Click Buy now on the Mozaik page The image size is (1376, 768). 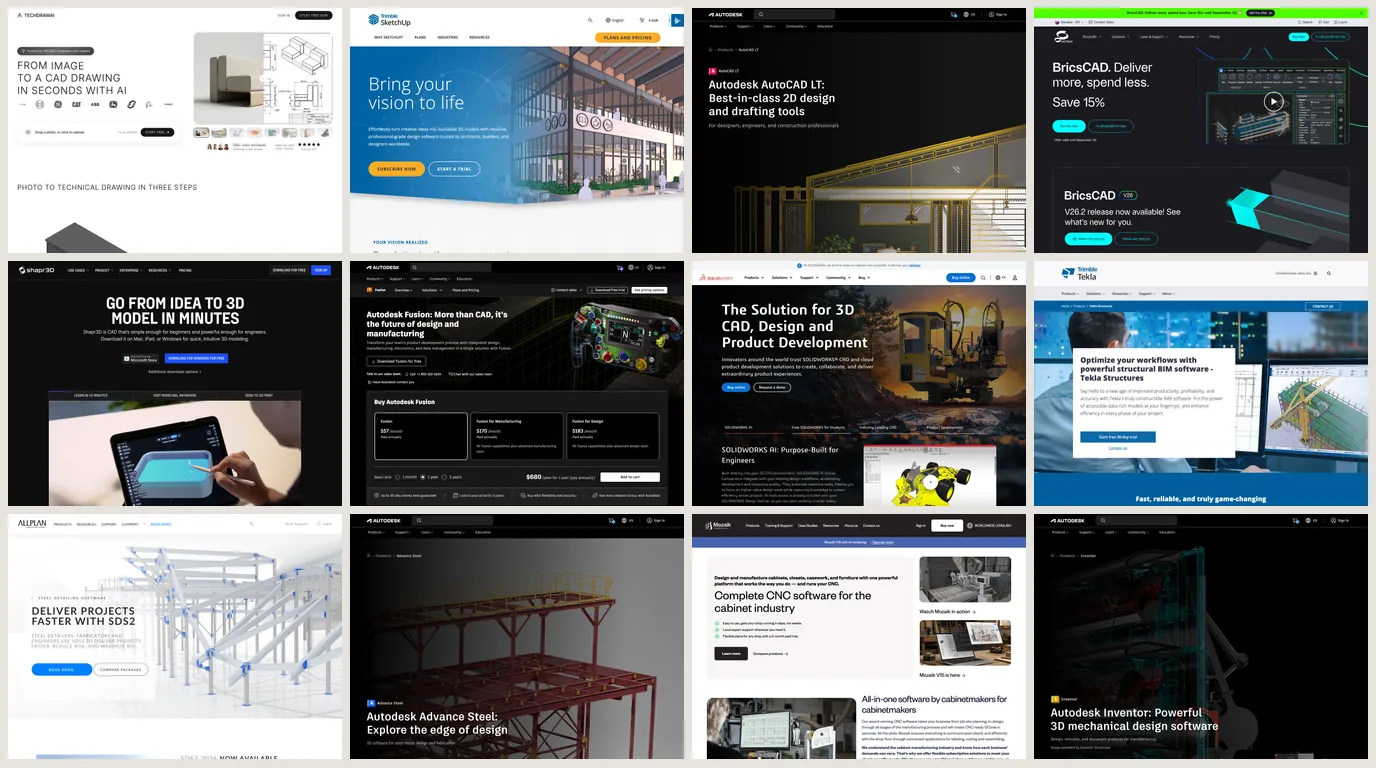pyautogui.click(x=947, y=525)
